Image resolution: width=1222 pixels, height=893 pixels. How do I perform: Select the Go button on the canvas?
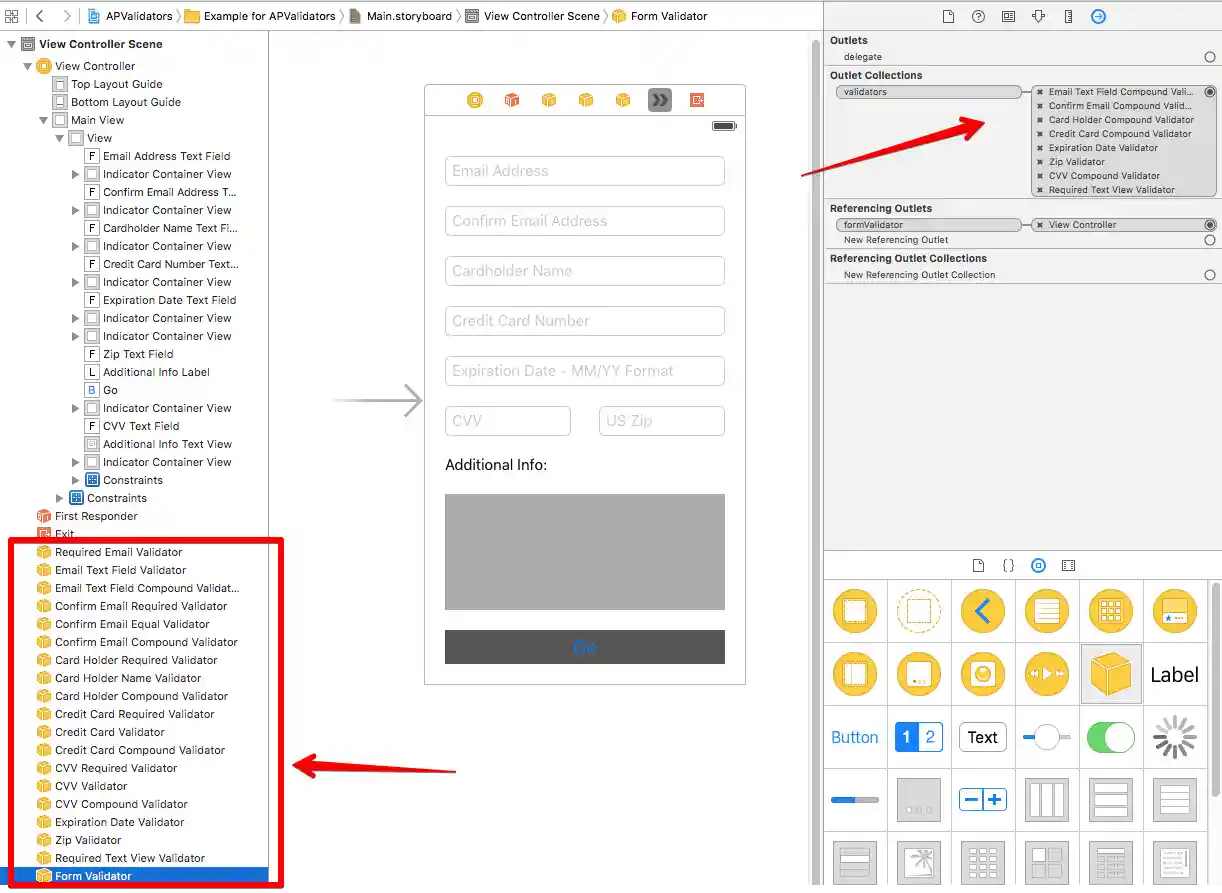(584, 646)
